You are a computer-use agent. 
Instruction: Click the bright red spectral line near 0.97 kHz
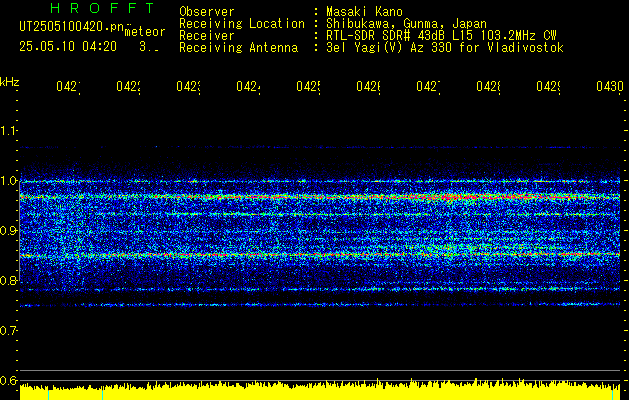click(x=320, y=197)
